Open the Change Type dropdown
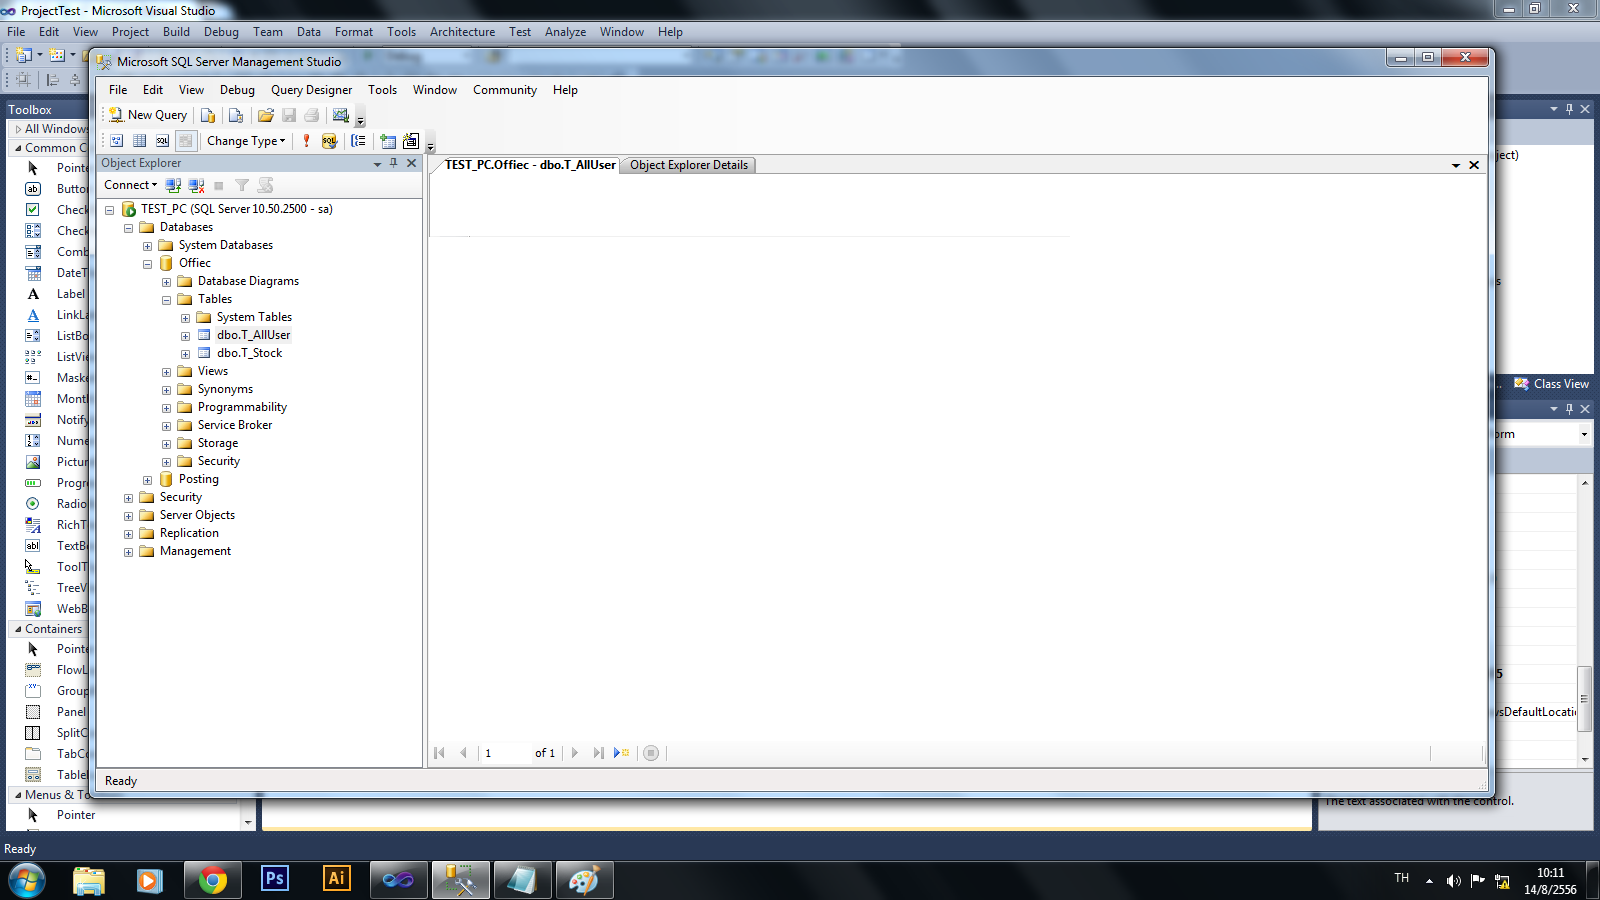Image resolution: width=1600 pixels, height=900 pixels. tap(246, 141)
